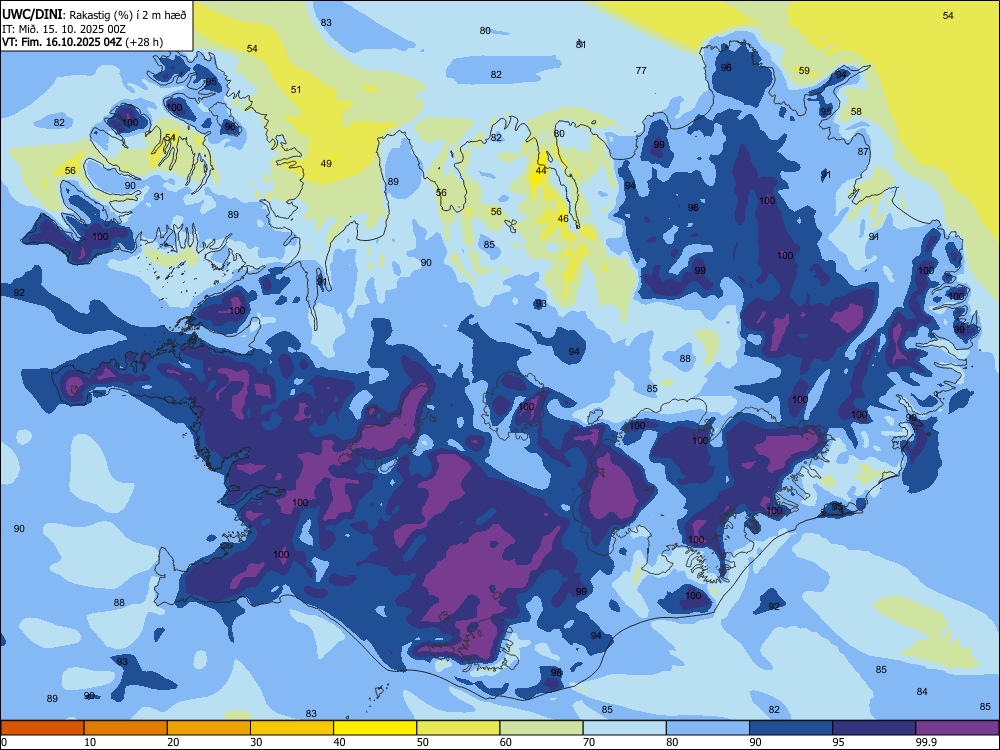Click the '50' legend tick label
1000x750 pixels.
click(423, 742)
